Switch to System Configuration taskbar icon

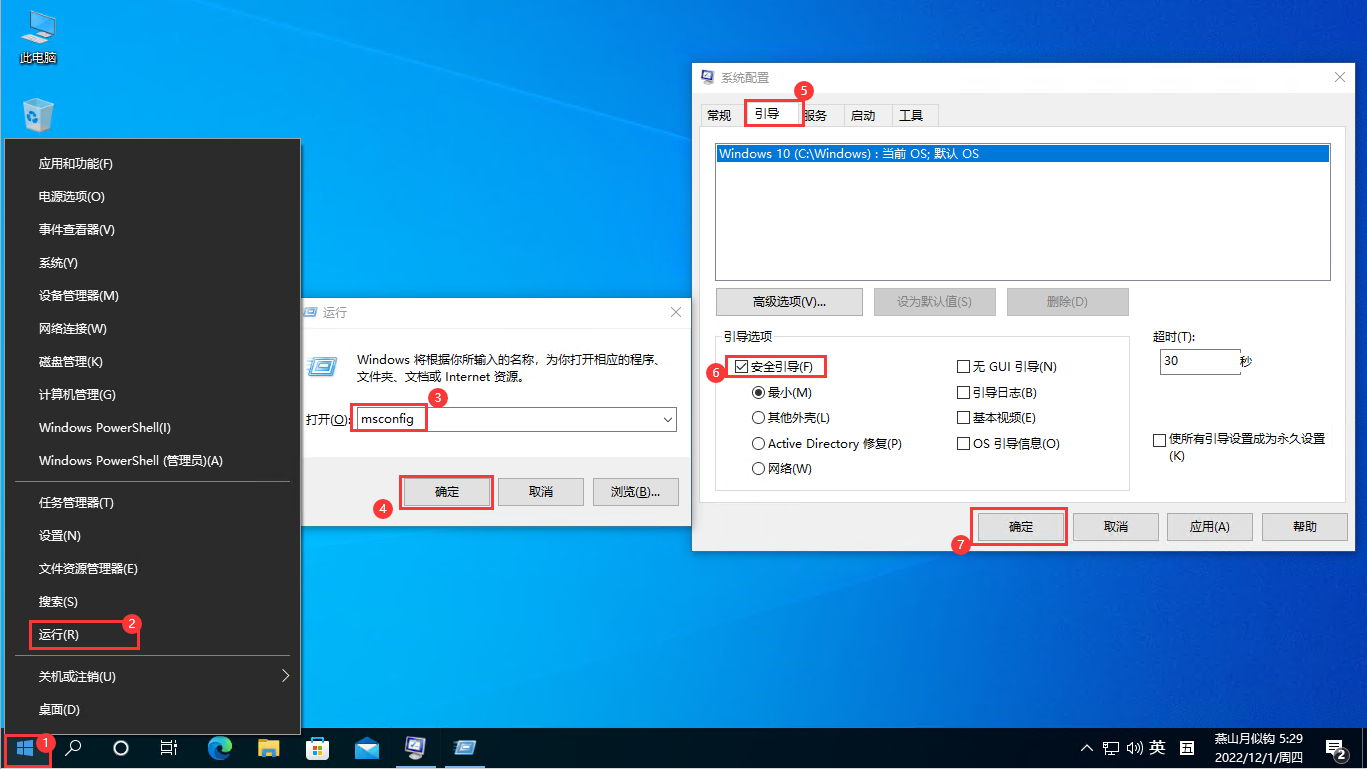(415, 748)
